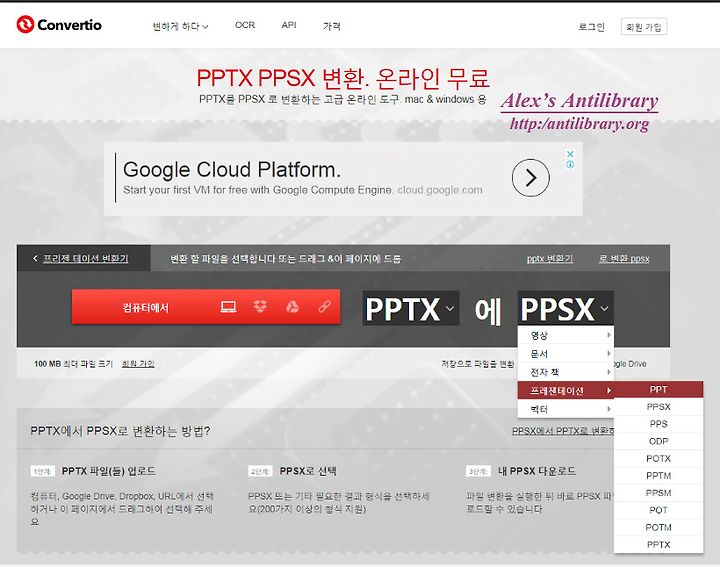Open the pptx 변환기 link
This screenshot has width=720, height=567.
[550, 259]
